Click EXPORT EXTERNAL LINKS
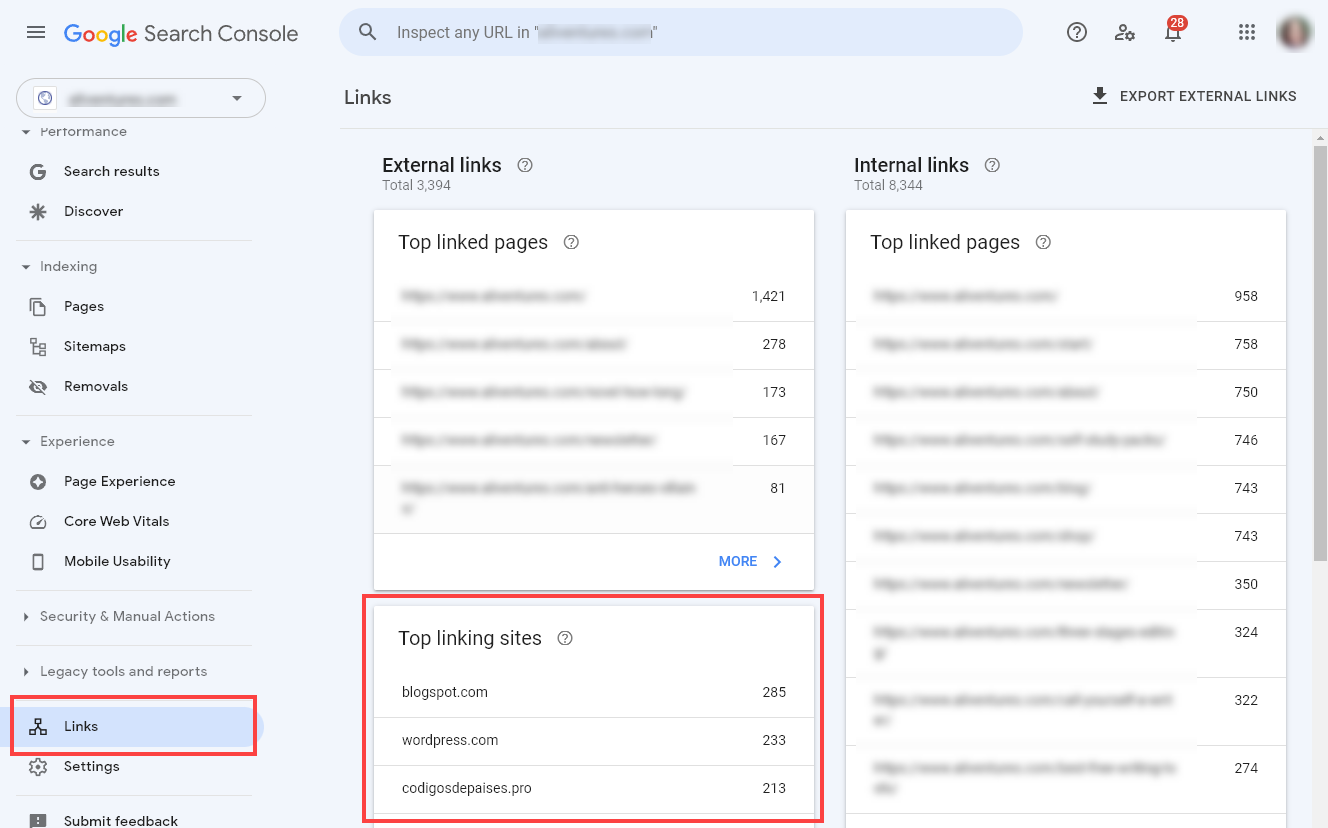1328x828 pixels. 1194,95
